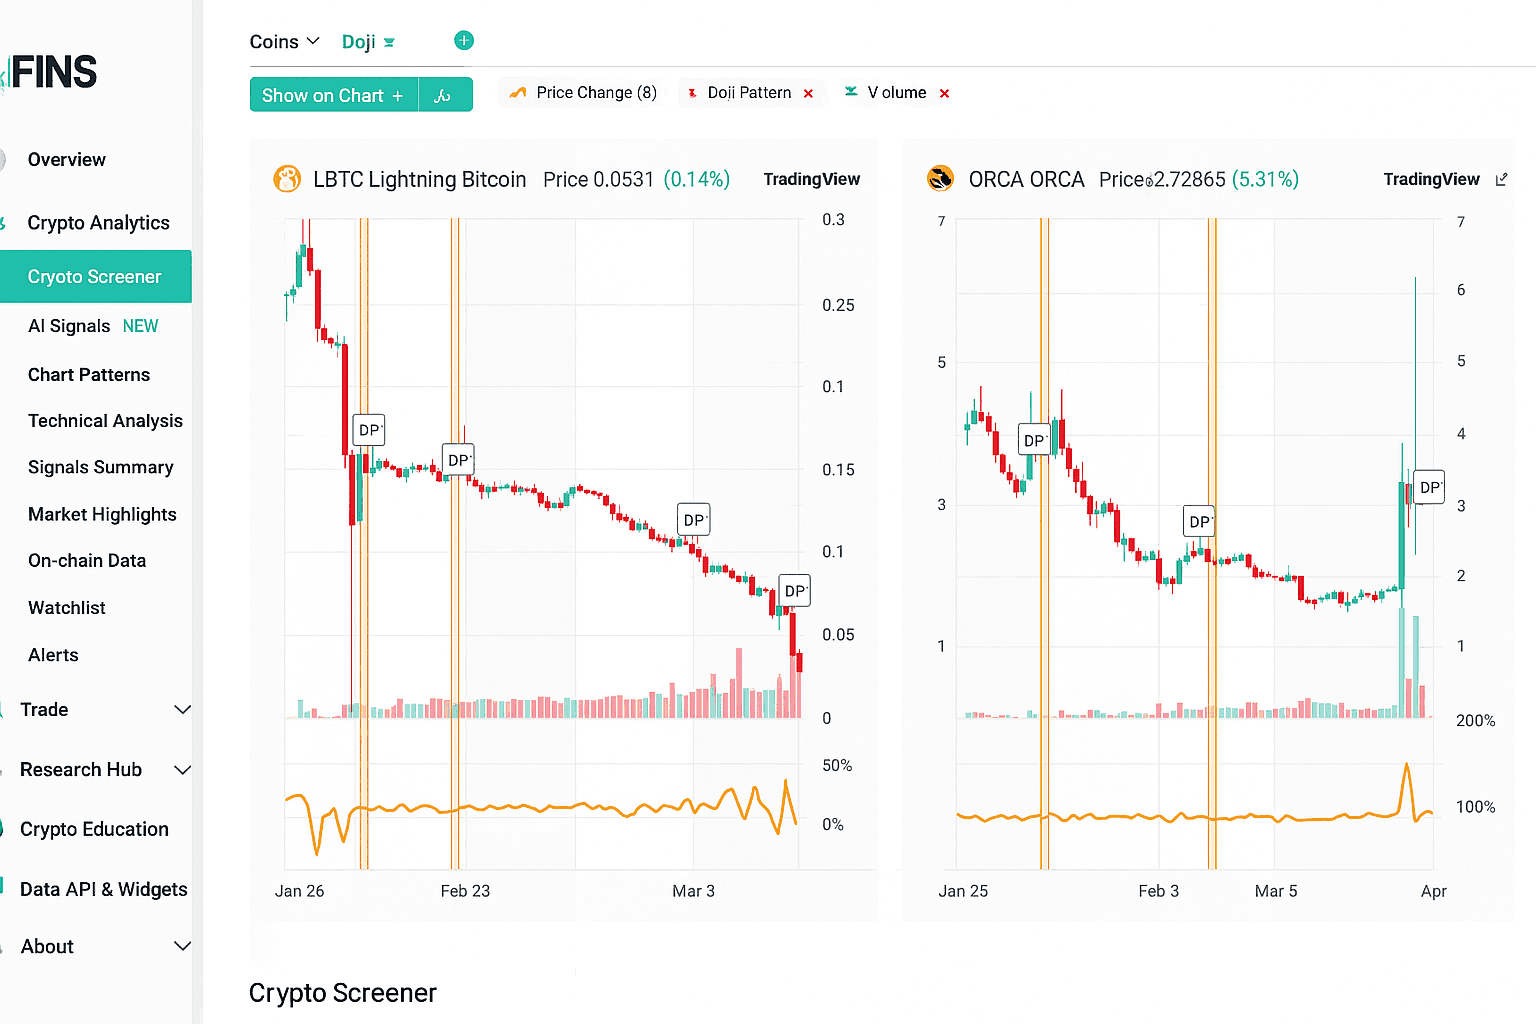The height and width of the screenshot is (1024, 1536).
Task: Click the Volume chip icon
Action: pos(851,92)
